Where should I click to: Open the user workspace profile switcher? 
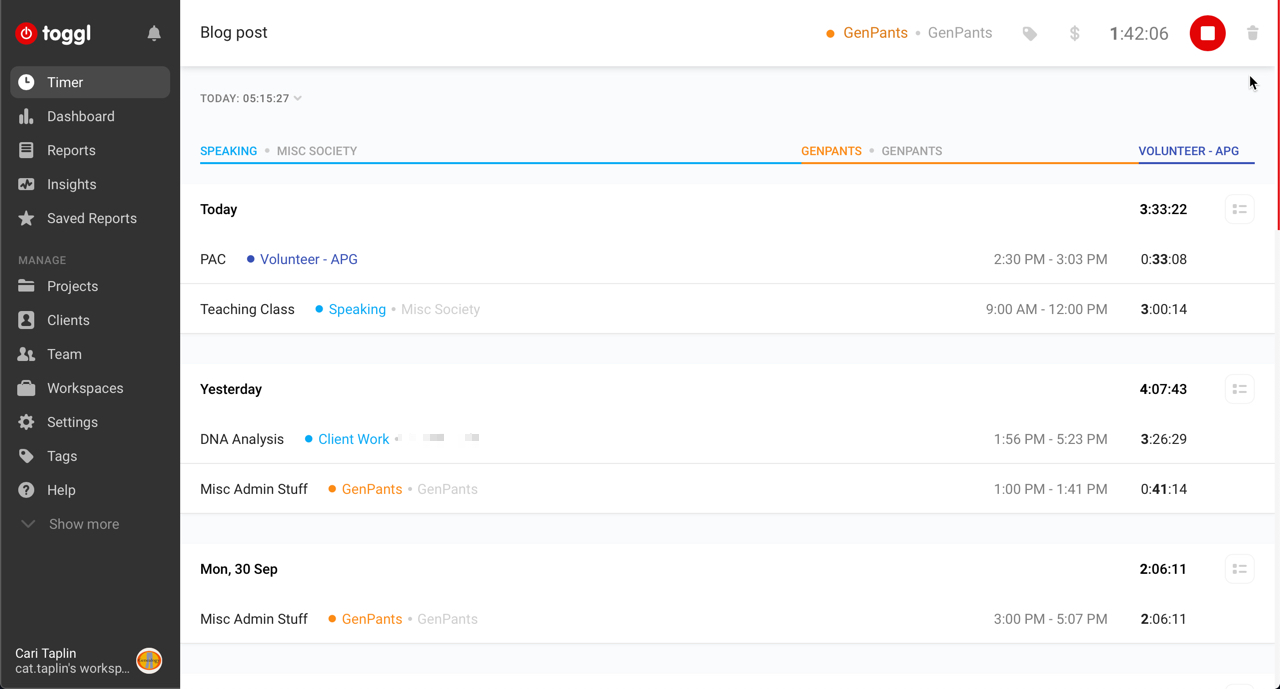89,660
